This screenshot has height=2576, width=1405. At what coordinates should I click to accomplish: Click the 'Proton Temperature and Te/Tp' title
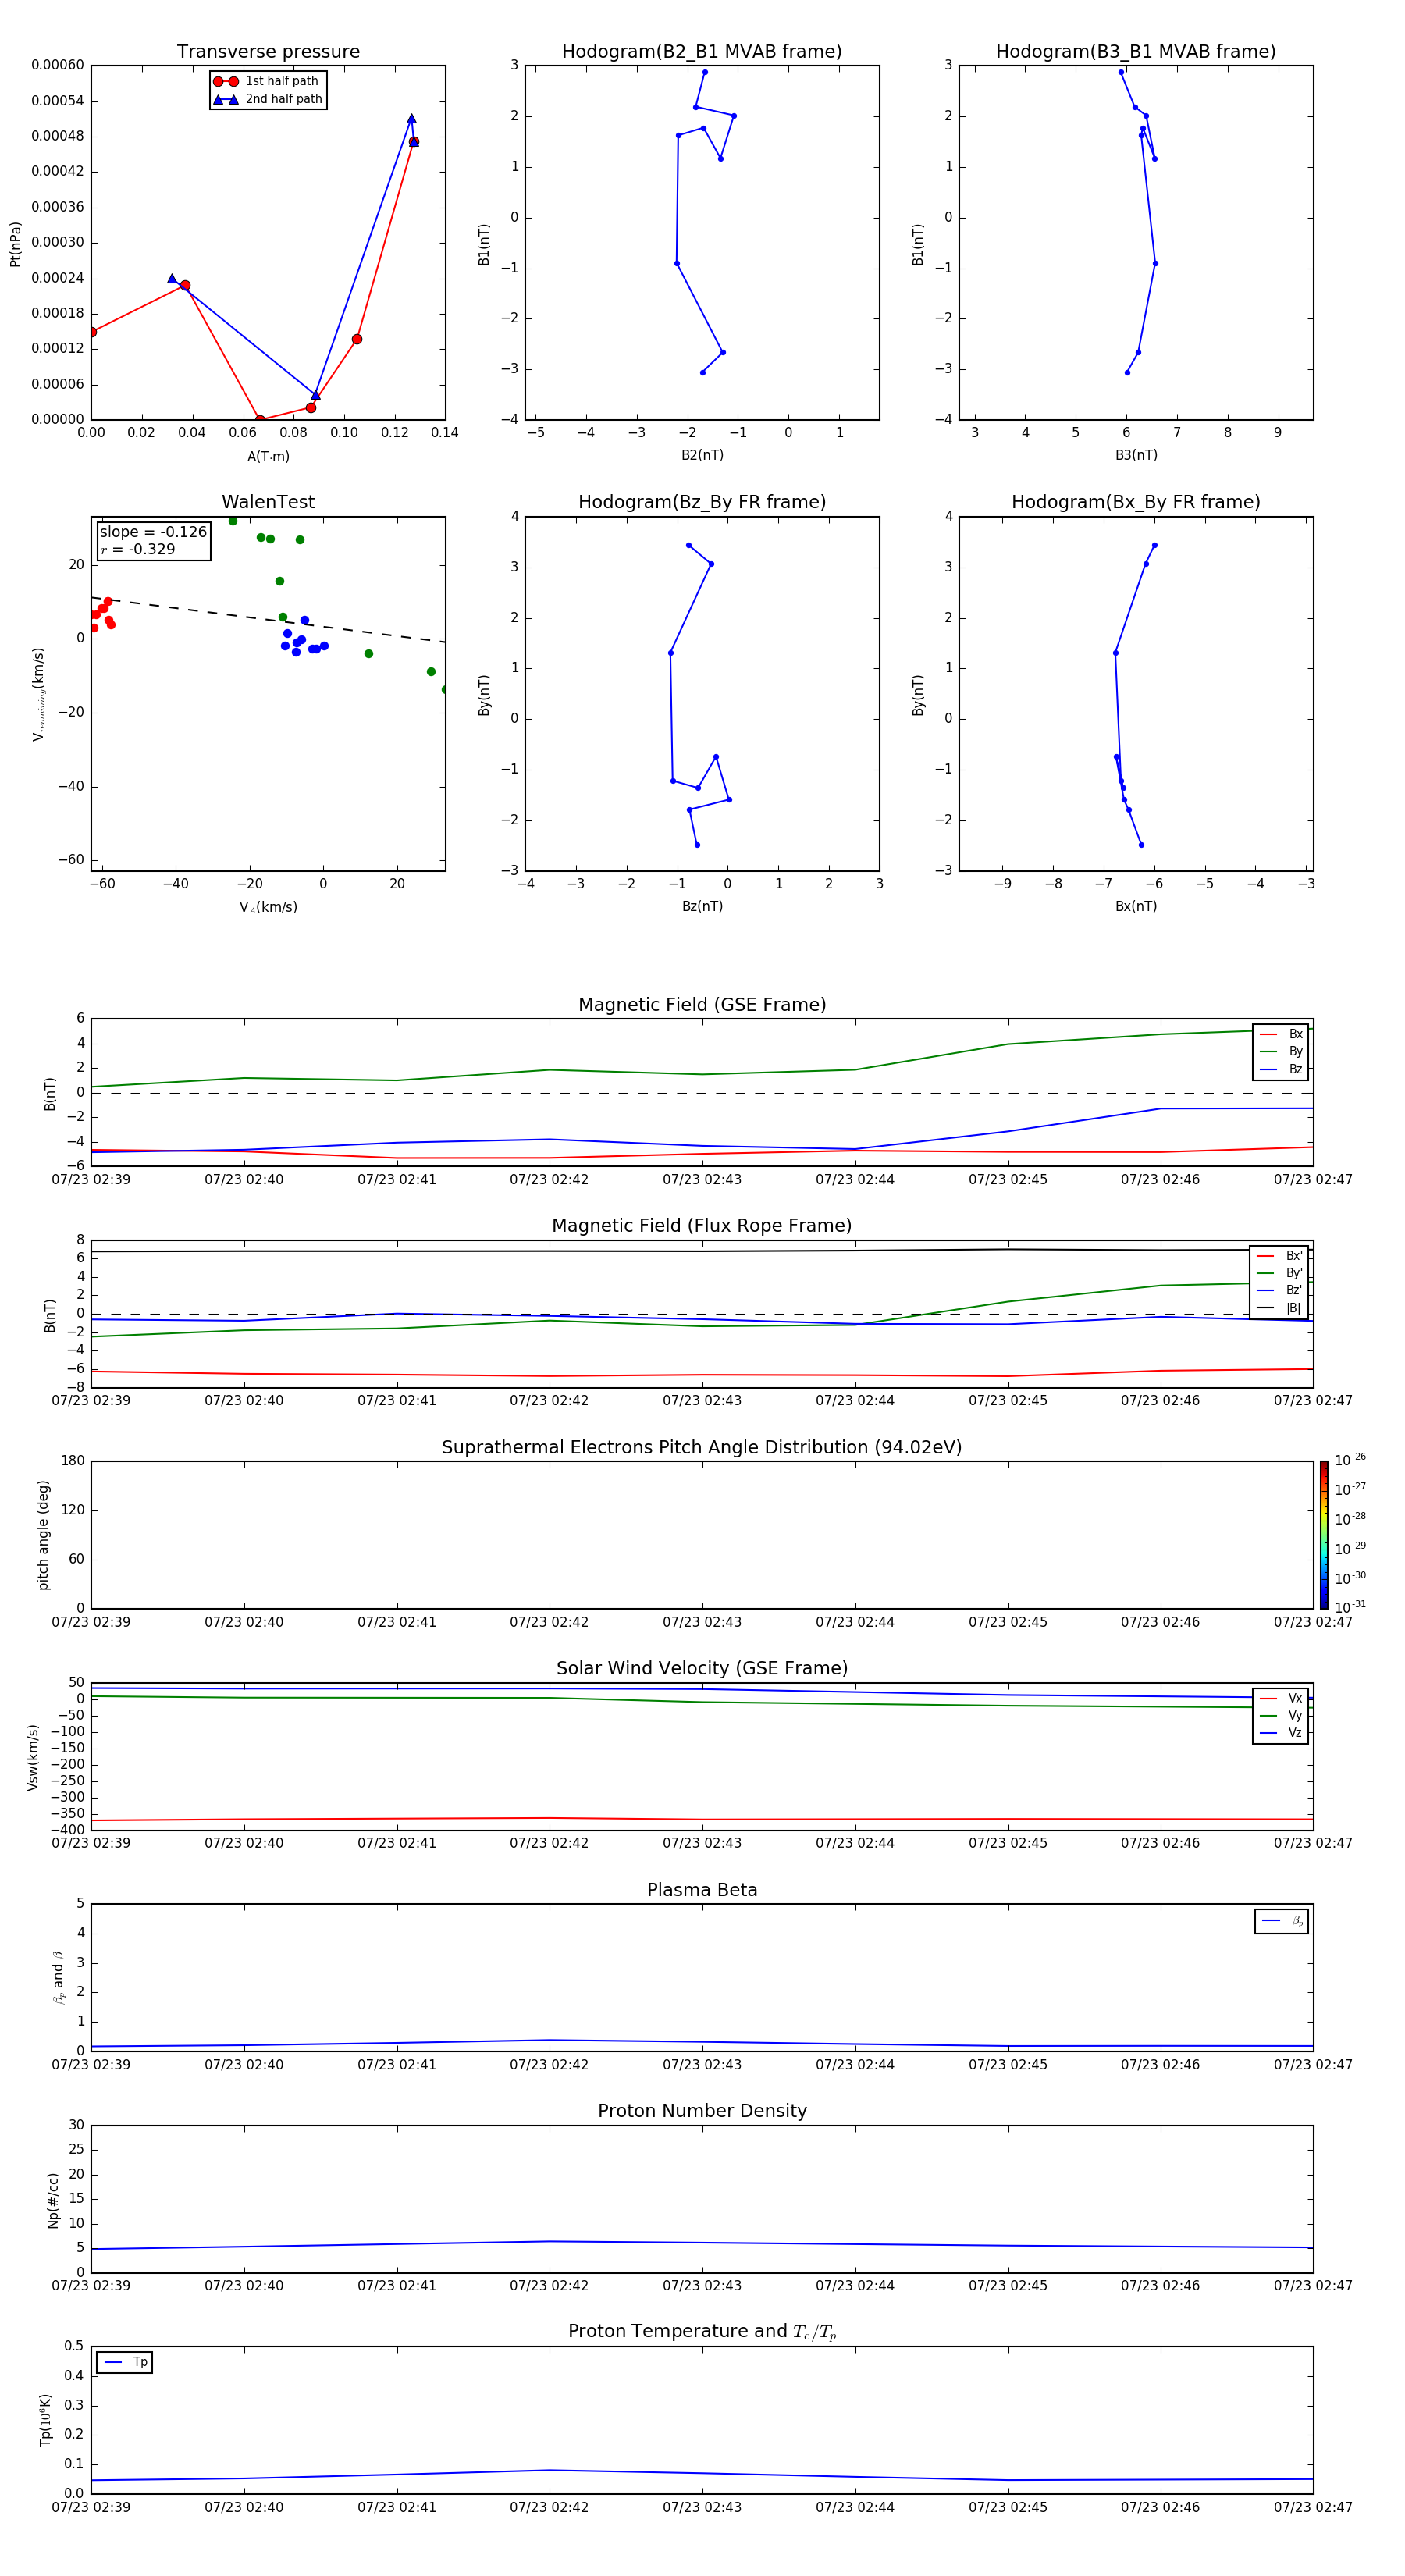coord(702,2332)
